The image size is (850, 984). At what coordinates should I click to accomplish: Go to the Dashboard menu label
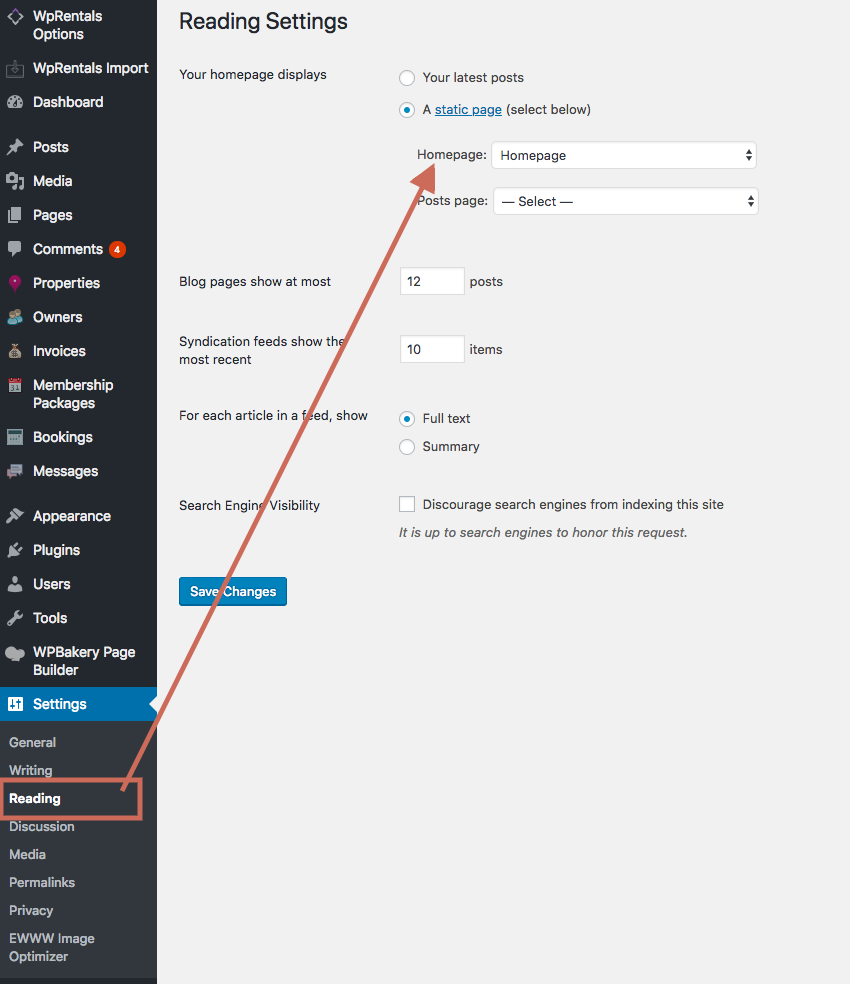coord(68,102)
